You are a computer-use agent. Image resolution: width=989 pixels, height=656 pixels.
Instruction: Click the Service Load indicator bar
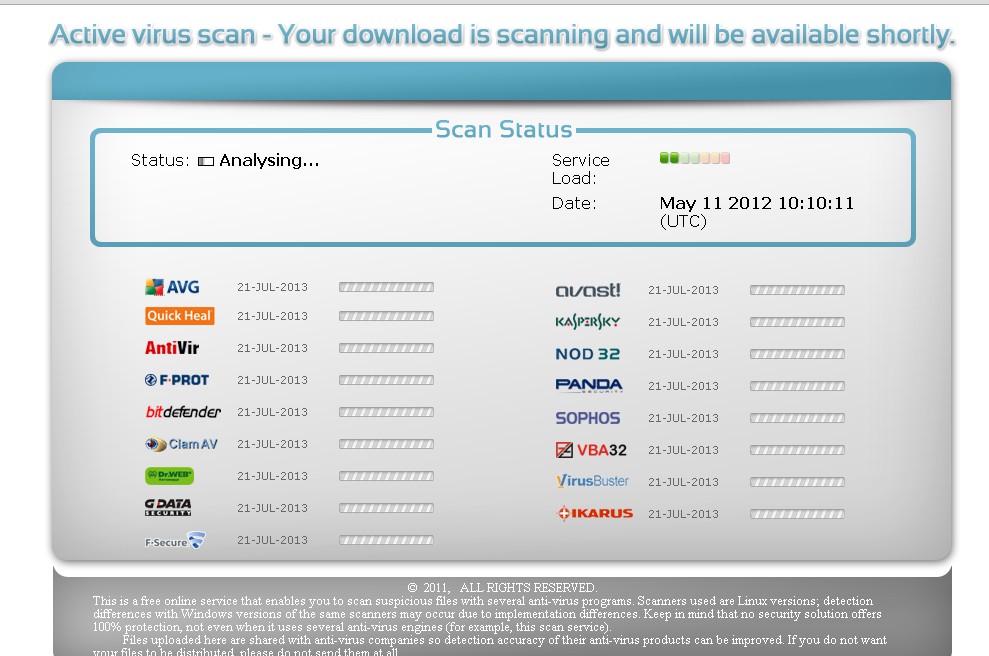coord(694,158)
